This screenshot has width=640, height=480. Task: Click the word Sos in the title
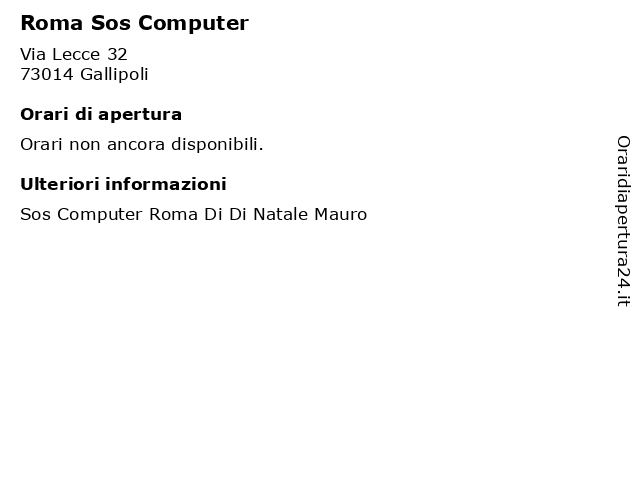(x=111, y=23)
